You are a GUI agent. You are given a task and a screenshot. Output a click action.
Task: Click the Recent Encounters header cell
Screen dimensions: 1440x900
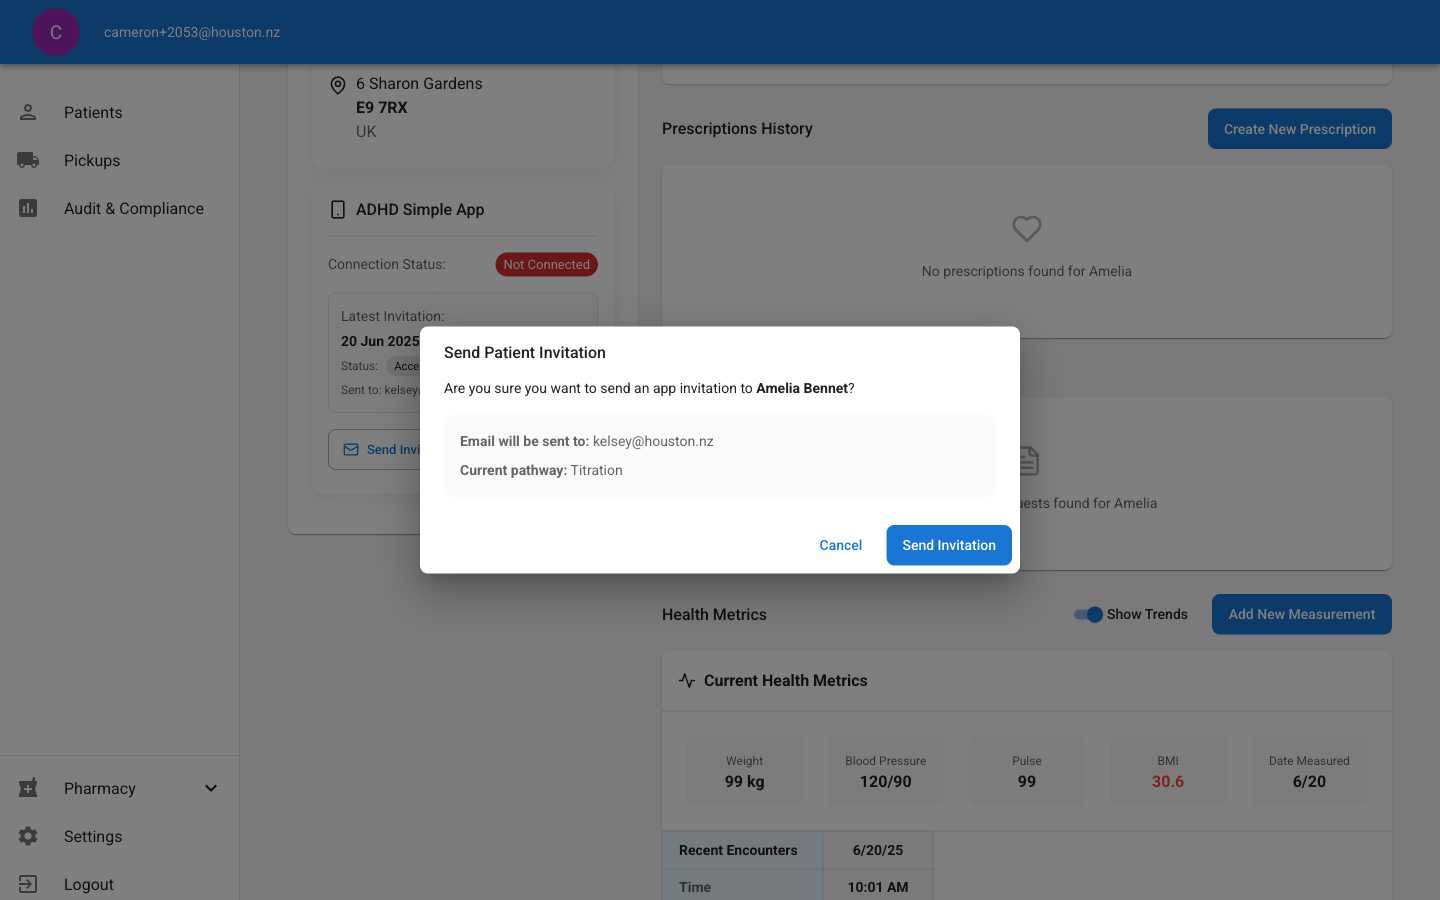(x=742, y=850)
